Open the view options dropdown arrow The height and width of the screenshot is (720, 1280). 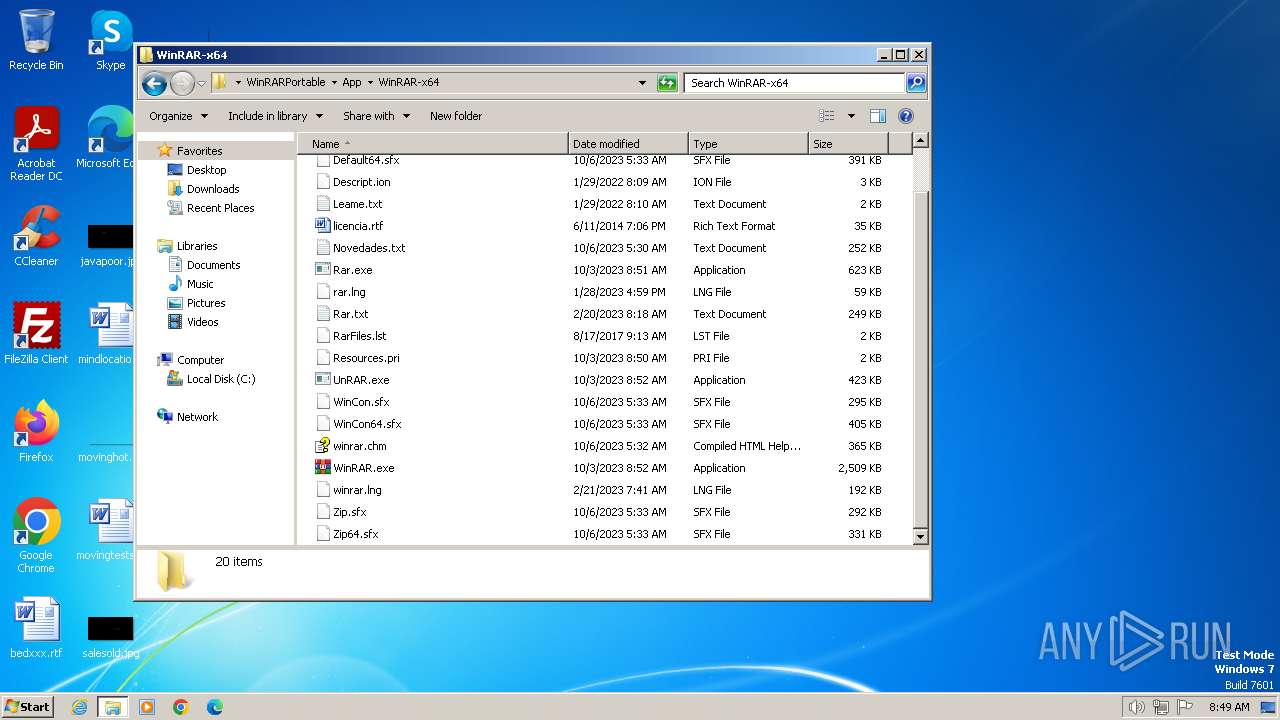[x=851, y=116]
